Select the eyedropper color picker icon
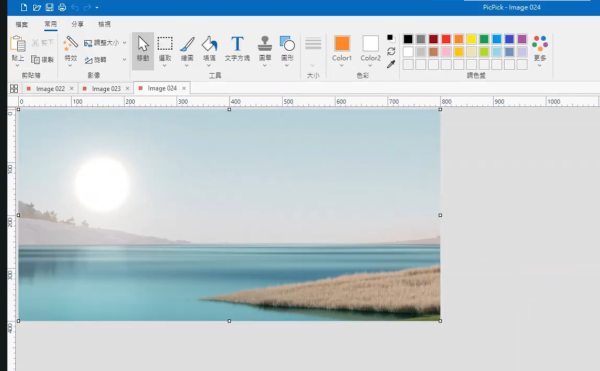 coord(391,64)
